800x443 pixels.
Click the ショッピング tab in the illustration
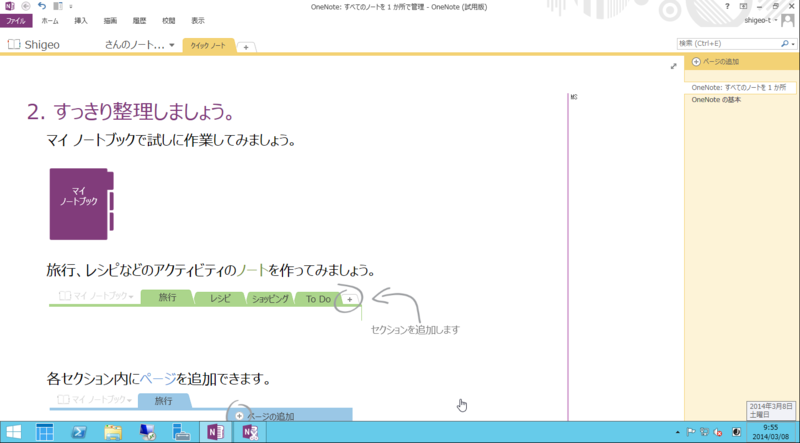pyautogui.click(x=270, y=299)
